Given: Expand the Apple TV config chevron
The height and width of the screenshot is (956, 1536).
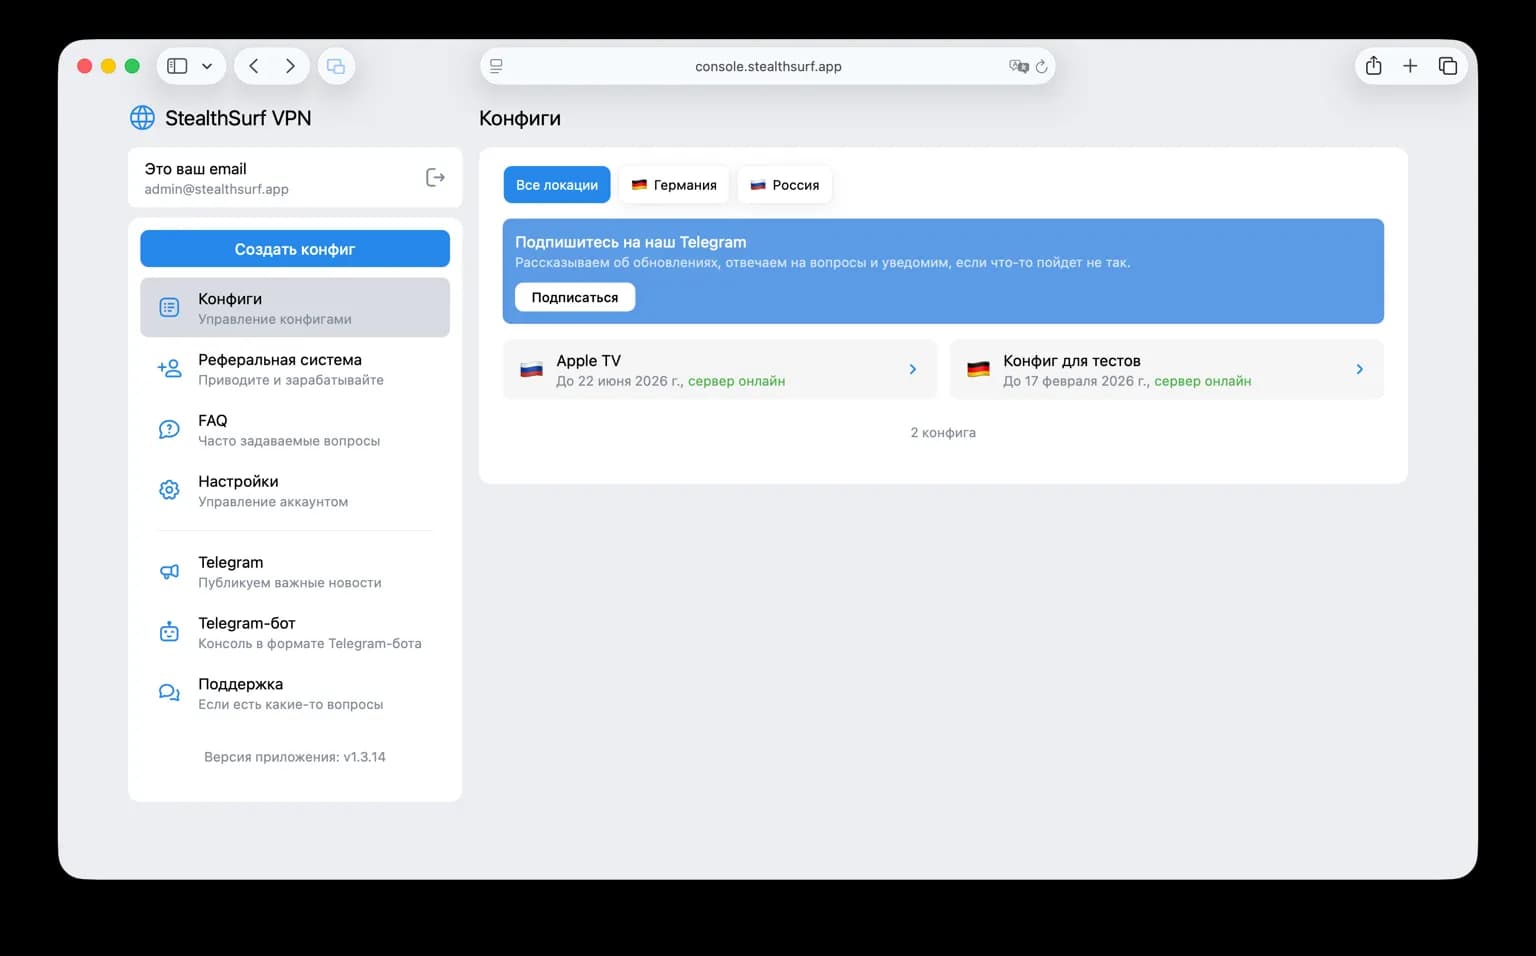Looking at the screenshot, I should pos(912,369).
